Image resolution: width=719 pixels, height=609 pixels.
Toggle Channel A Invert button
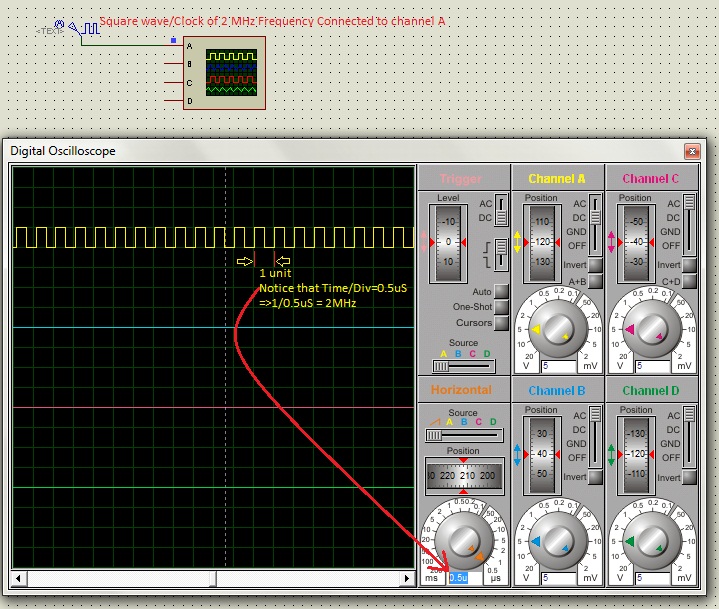[595, 265]
